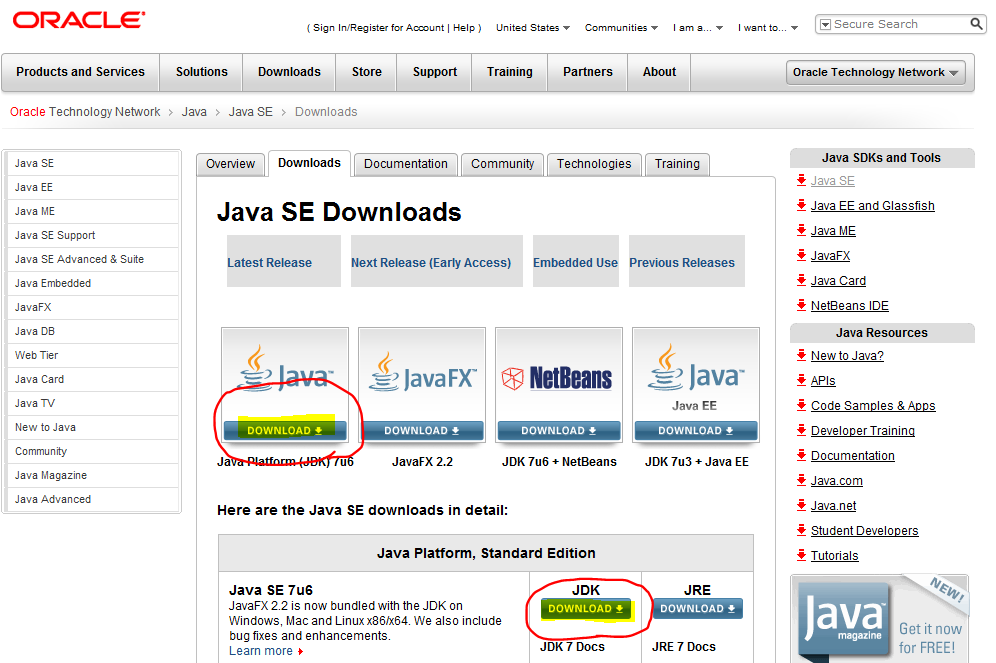This screenshot has width=996, height=663.
Task: Open the Oracle Technology Network dropdown
Action: click(x=876, y=72)
